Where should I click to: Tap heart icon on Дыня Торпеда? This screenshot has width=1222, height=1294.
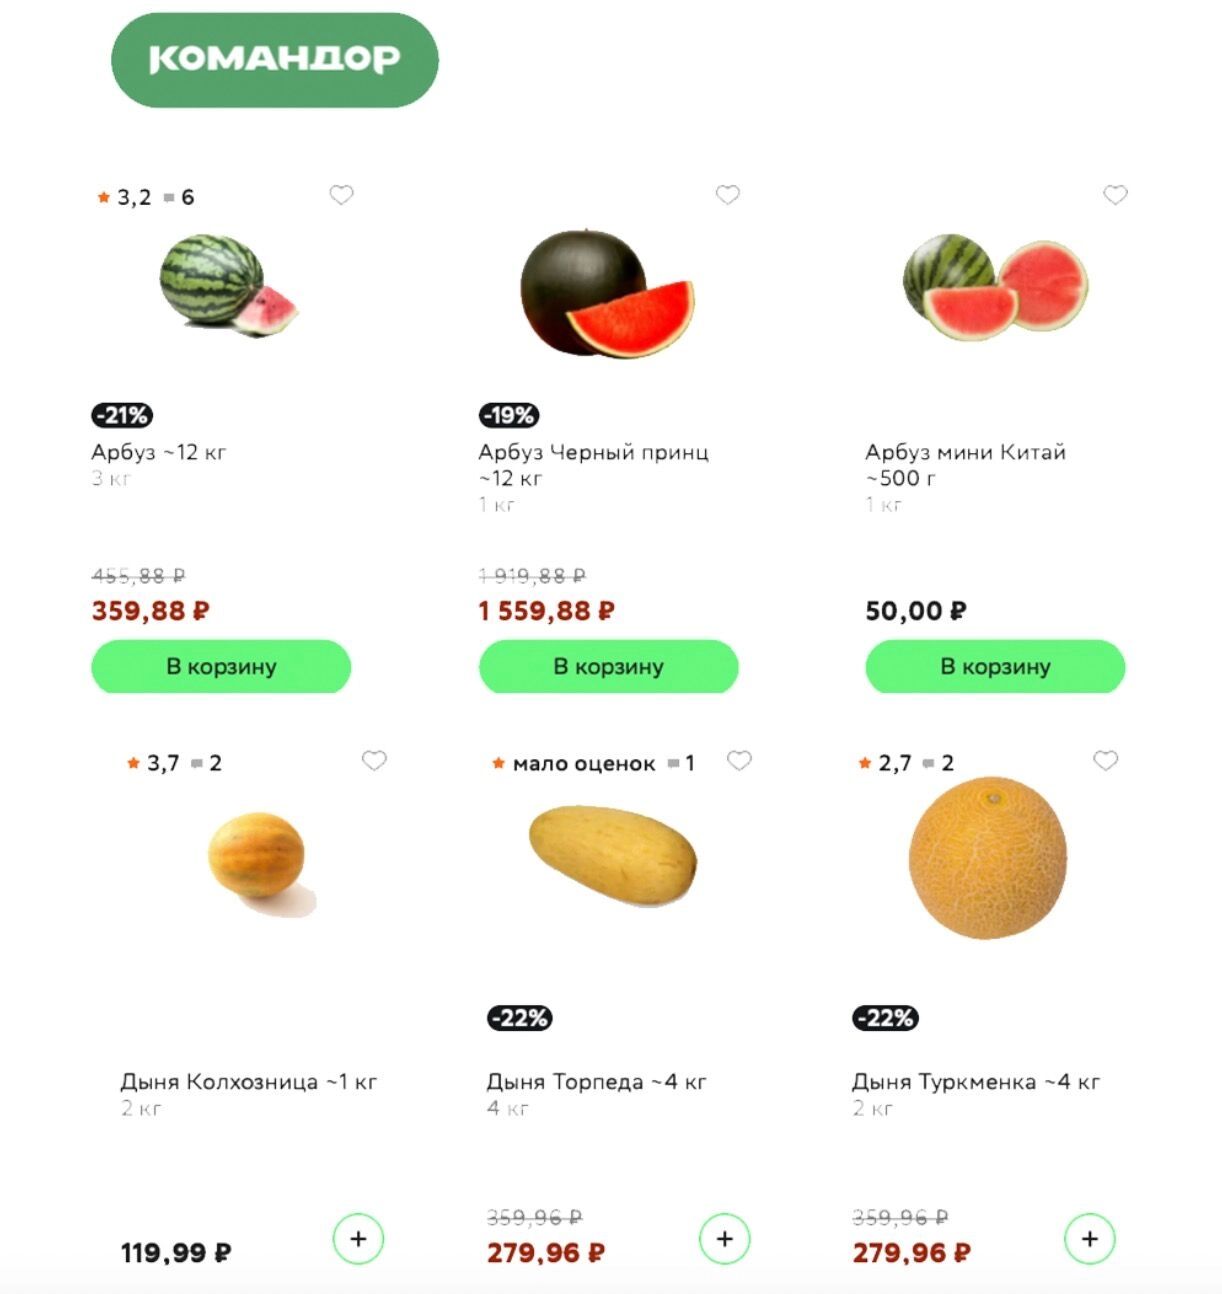[739, 761]
